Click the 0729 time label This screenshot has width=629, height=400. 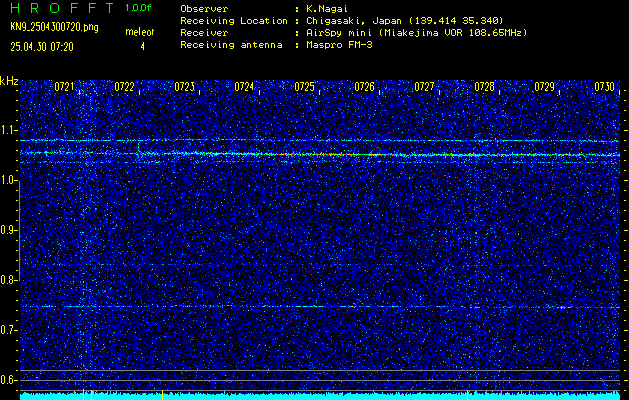pos(545,87)
